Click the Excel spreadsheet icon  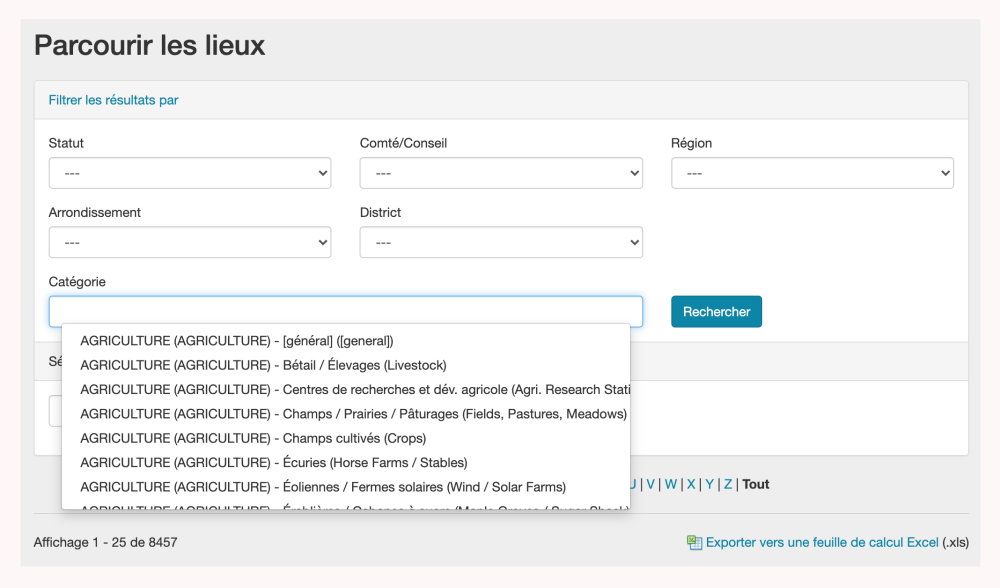click(x=694, y=542)
